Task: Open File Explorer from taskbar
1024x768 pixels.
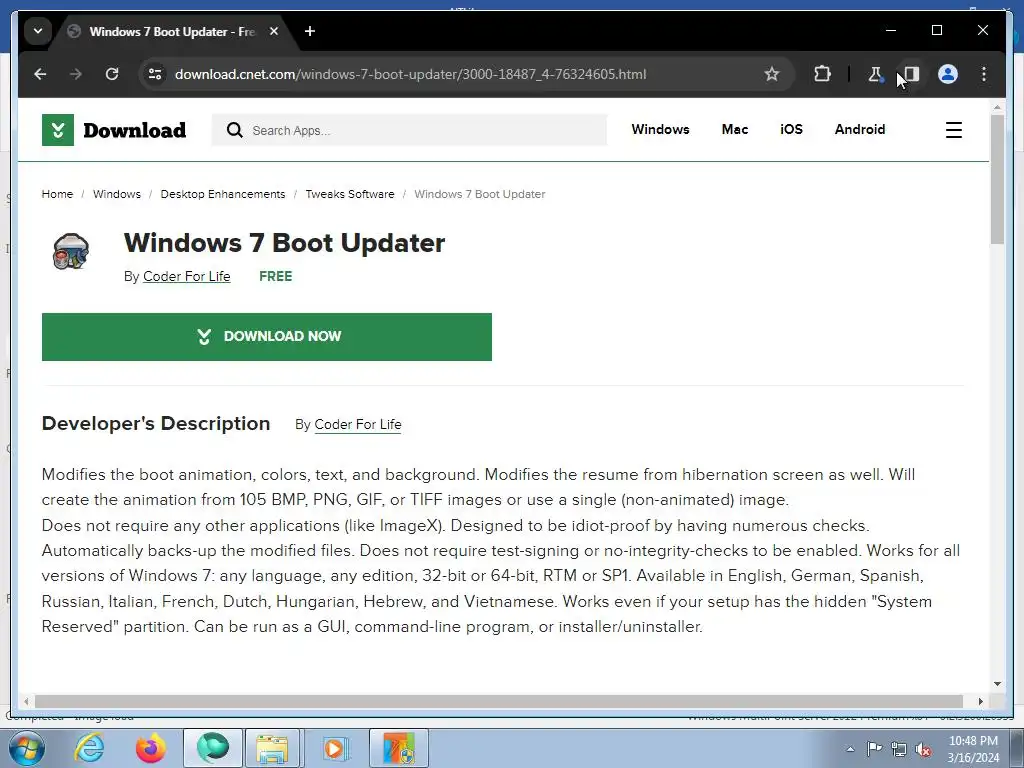Action: point(272,748)
